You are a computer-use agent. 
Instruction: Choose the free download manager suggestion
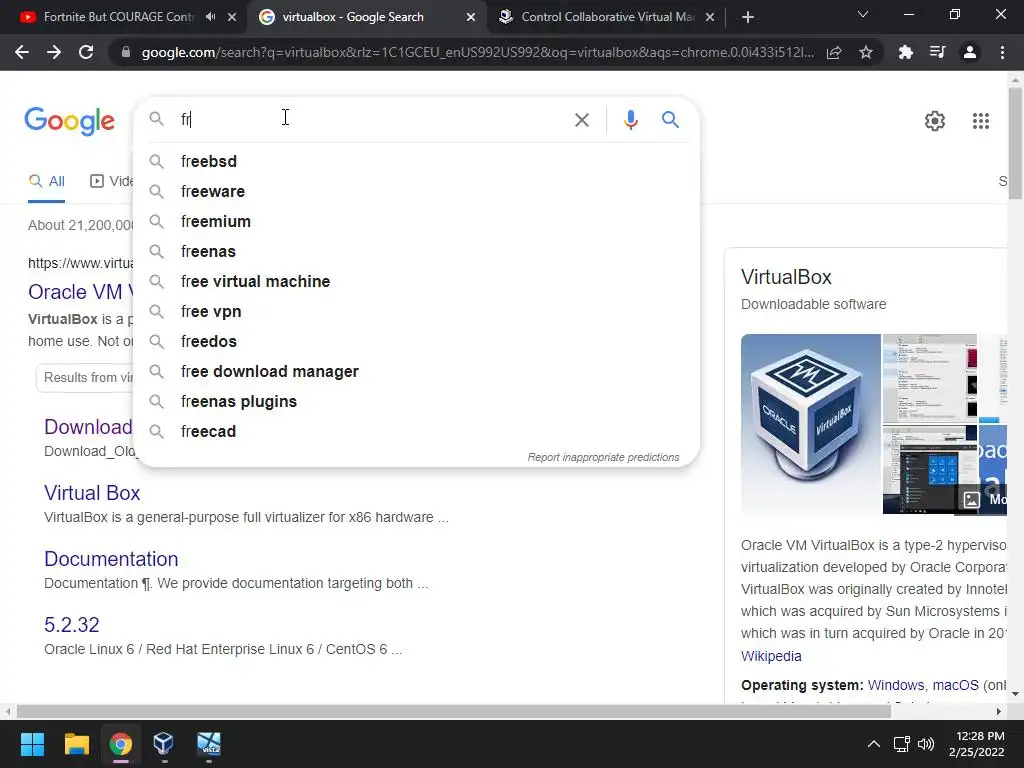tap(416, 372)
